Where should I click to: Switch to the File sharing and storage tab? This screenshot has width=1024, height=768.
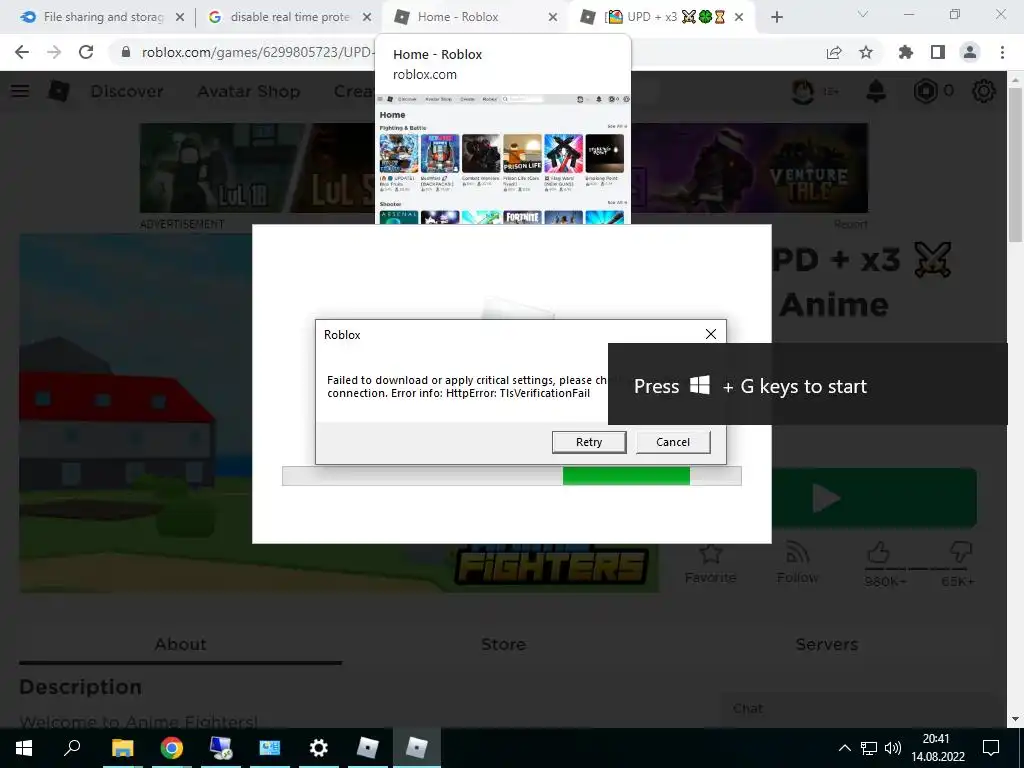point(103,17)
